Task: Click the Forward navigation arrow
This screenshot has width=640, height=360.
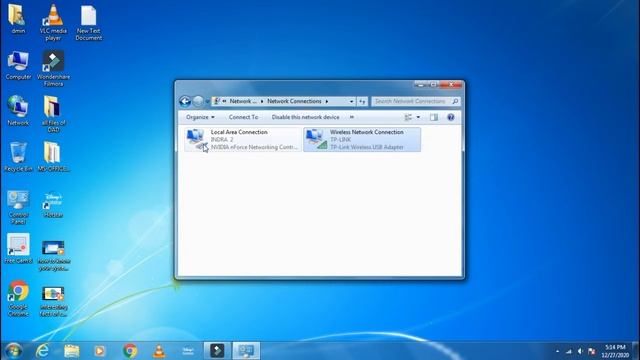Action: pyautogui.click(x=198, y=101)
